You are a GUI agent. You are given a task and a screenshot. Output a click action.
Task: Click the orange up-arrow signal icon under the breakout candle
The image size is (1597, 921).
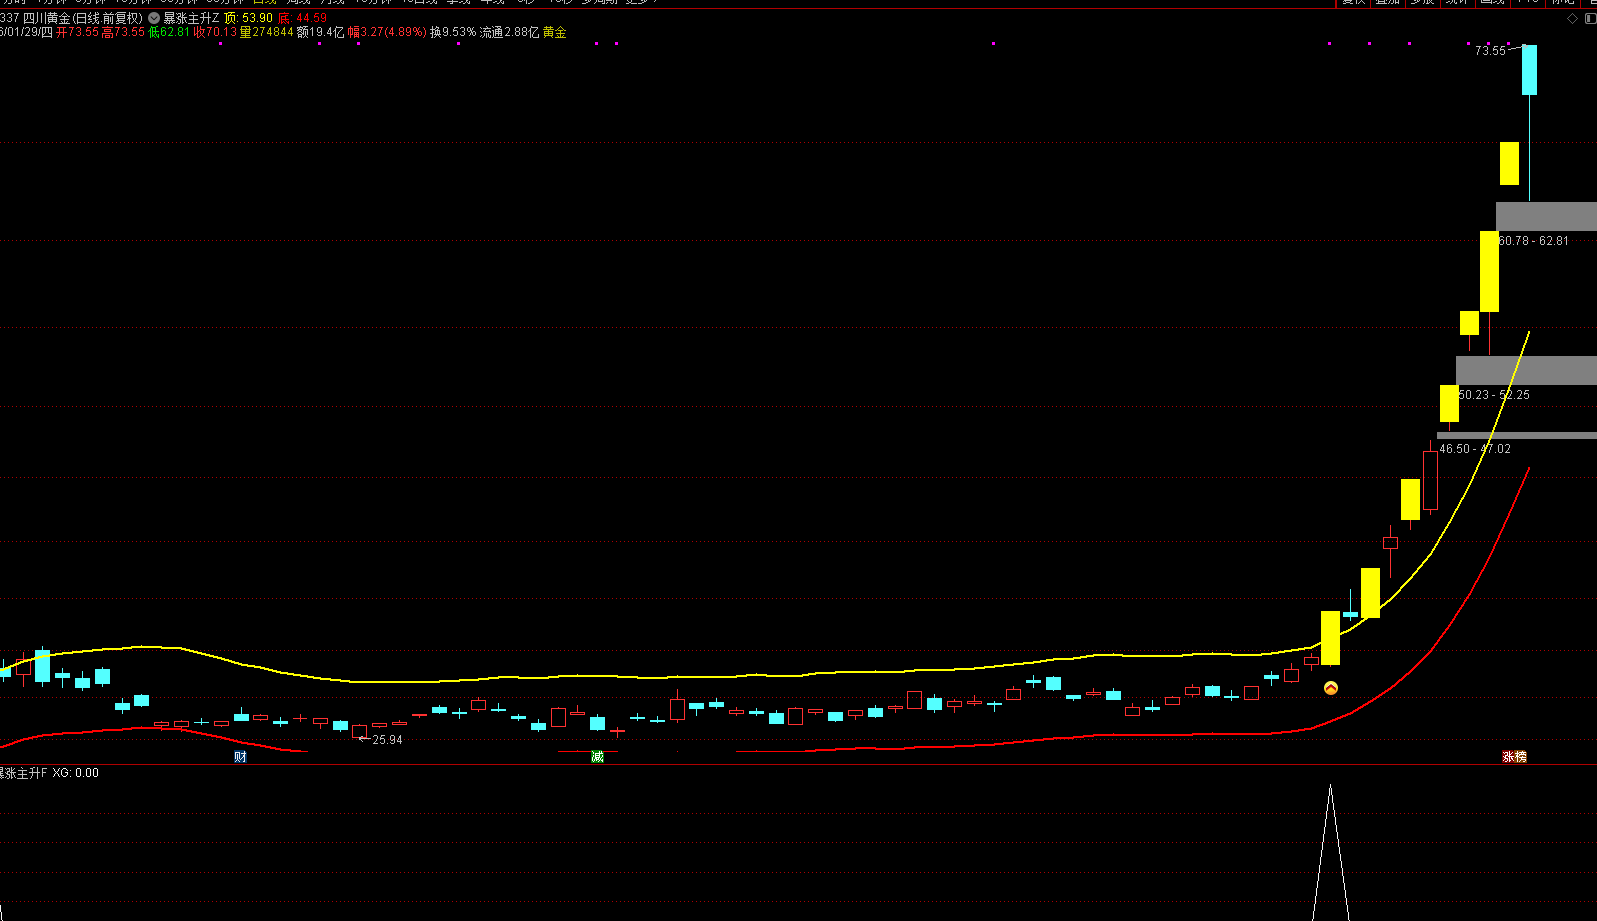coord(1331,688)
